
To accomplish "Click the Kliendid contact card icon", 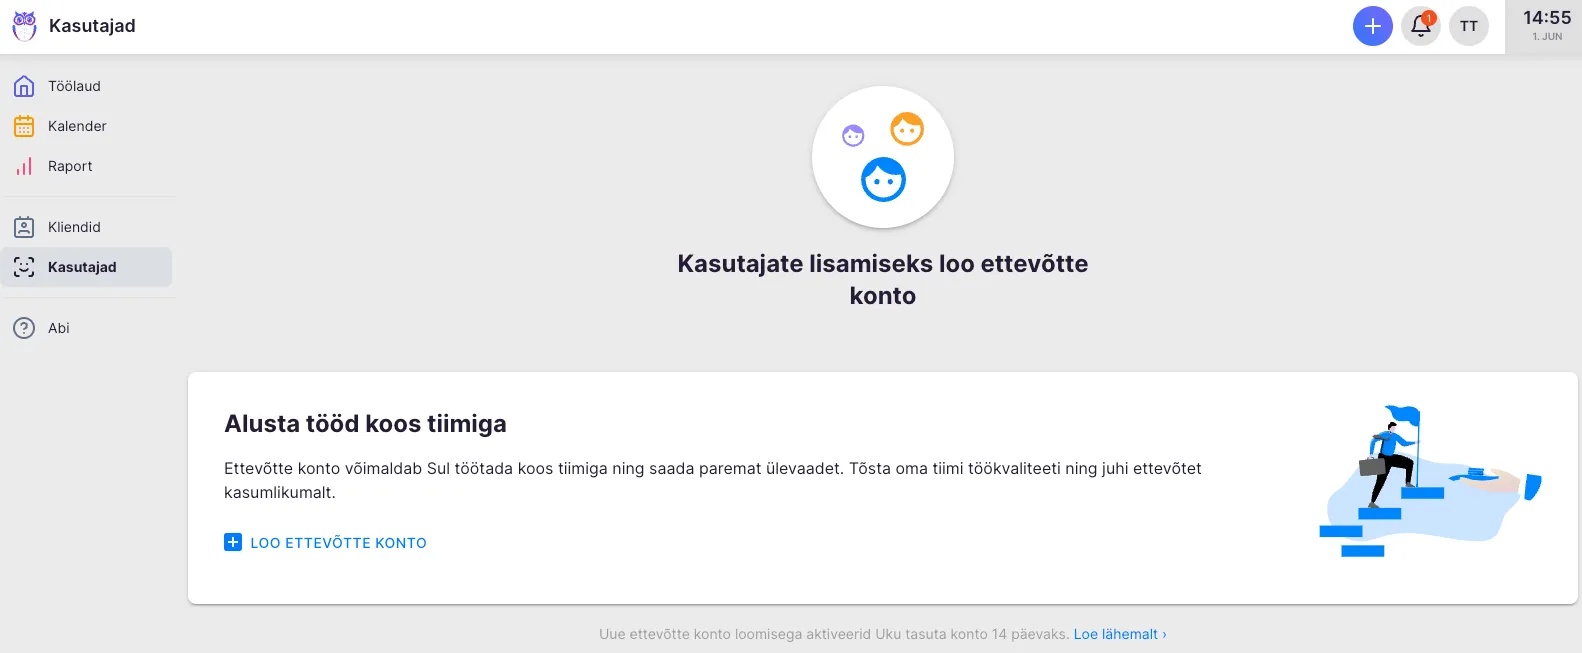I will coord(24,227).
